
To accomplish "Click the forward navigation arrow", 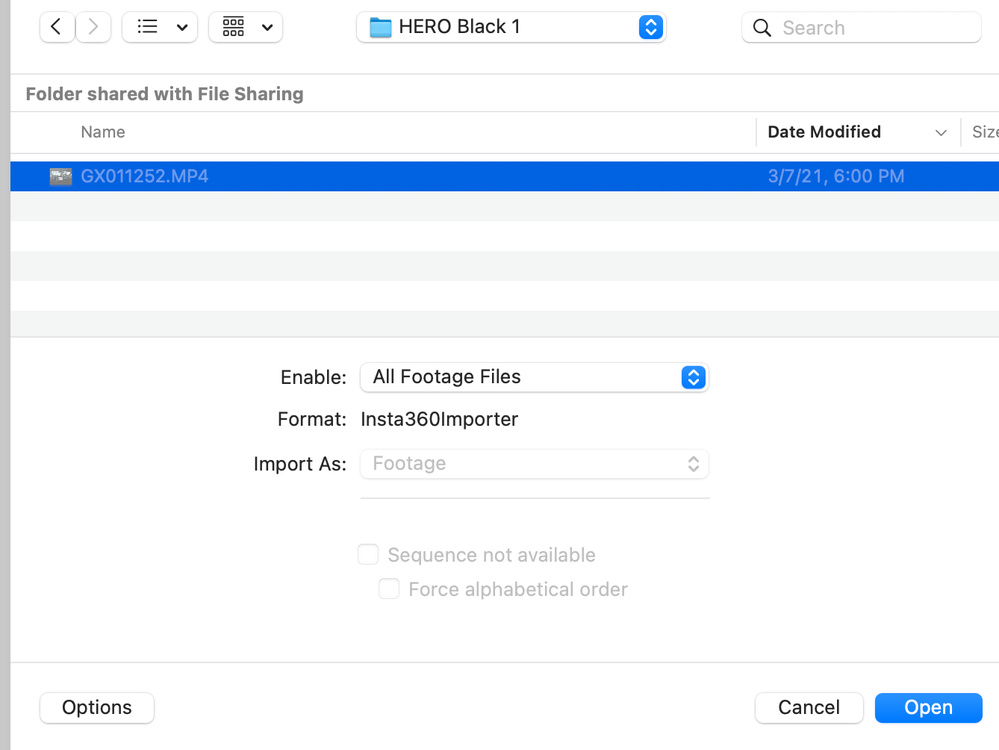I will pyautogui.click(x=93, y=27).
